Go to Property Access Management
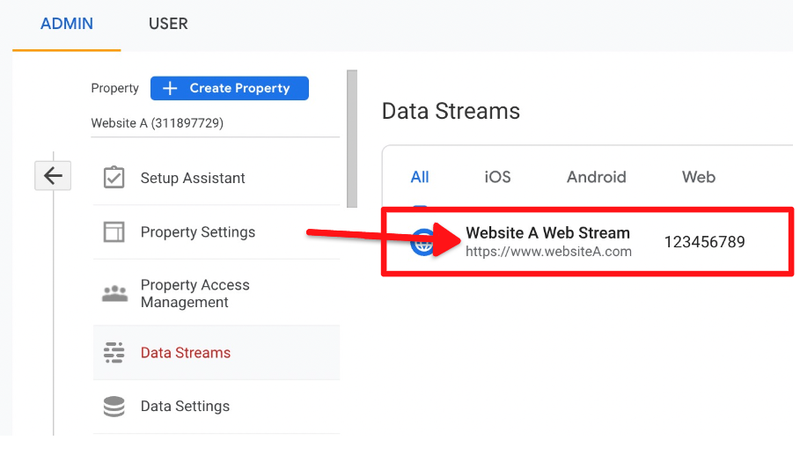 tap(195, 293)
